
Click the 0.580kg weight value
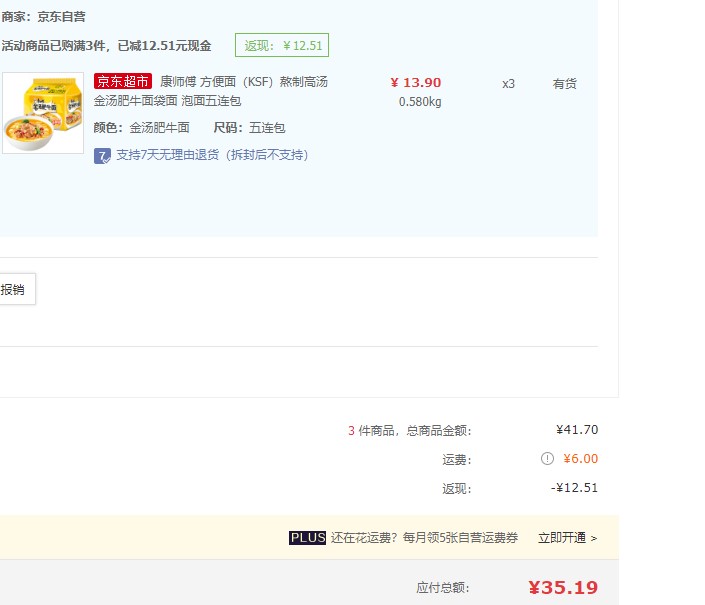(420, 102)
